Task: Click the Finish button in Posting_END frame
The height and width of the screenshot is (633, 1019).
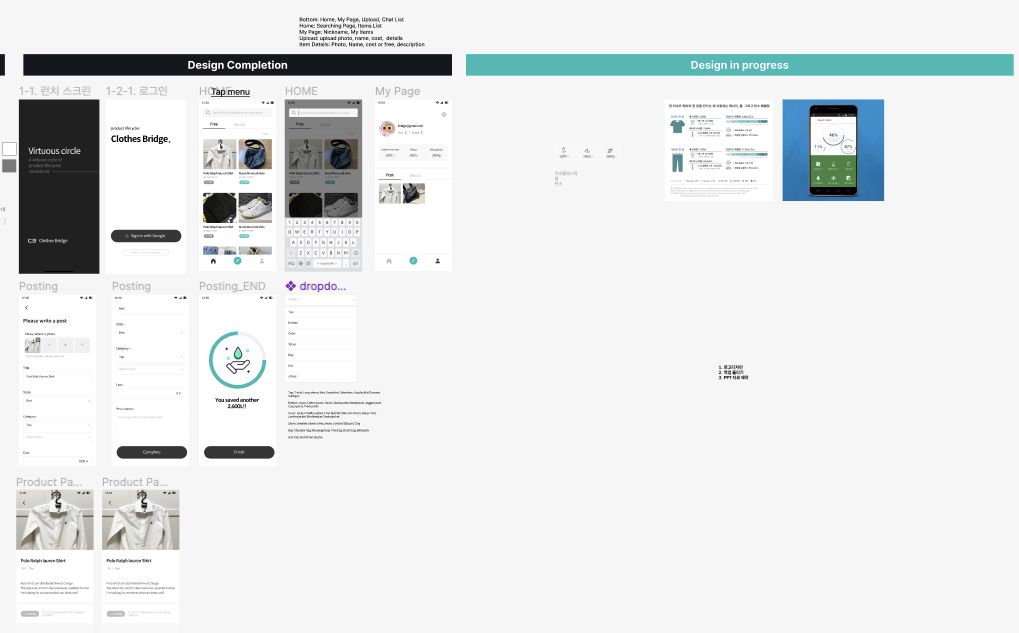Action: pos(239,452)
